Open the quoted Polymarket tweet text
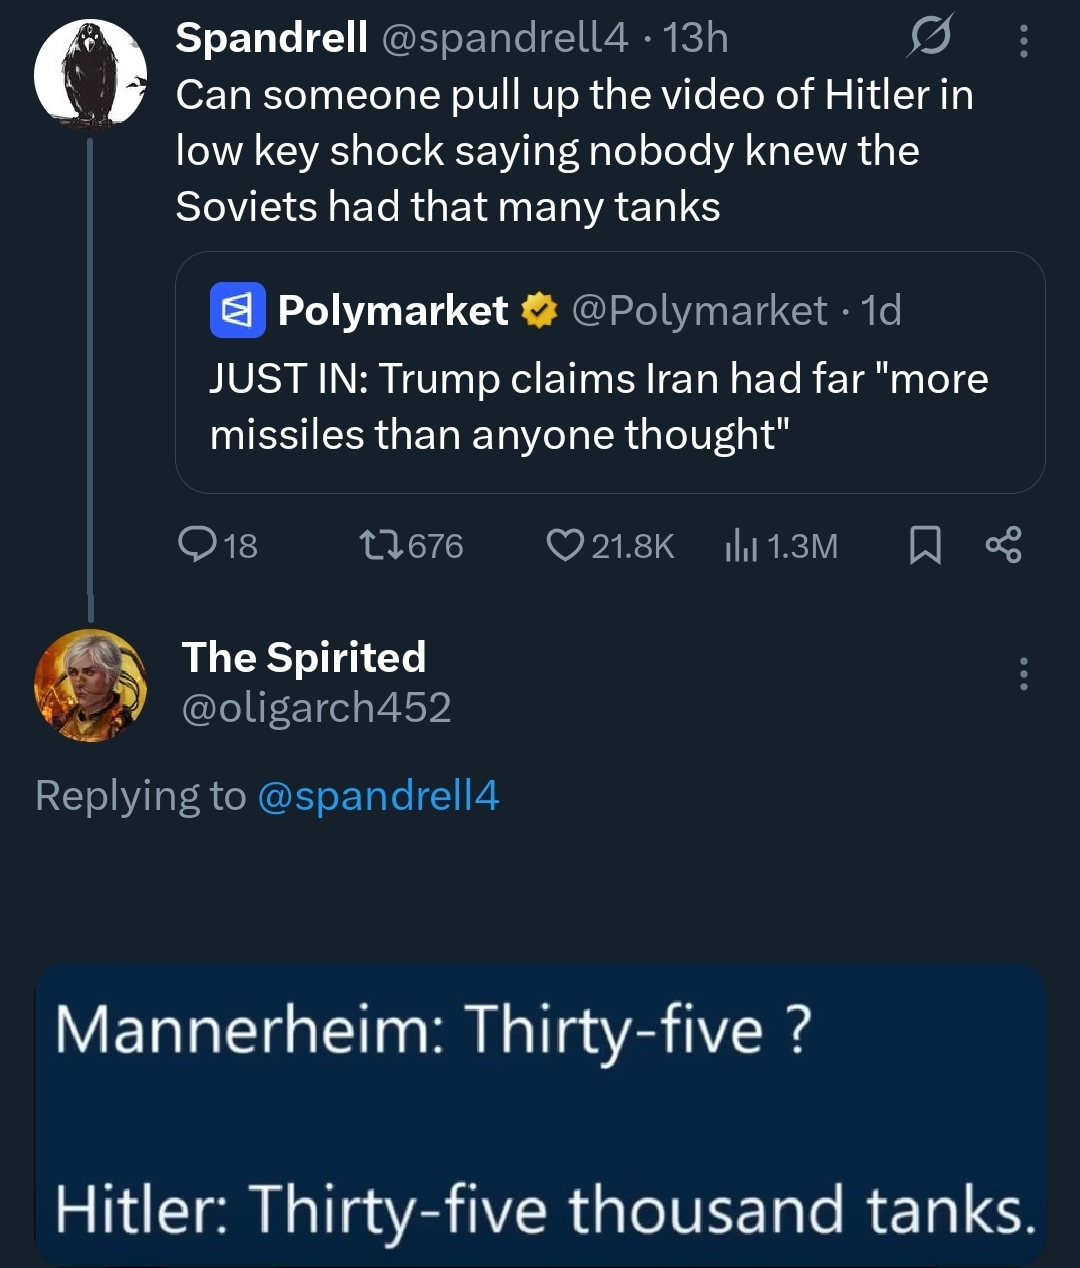This screenshot has height=1268, width=1080. tap(598, 406)
